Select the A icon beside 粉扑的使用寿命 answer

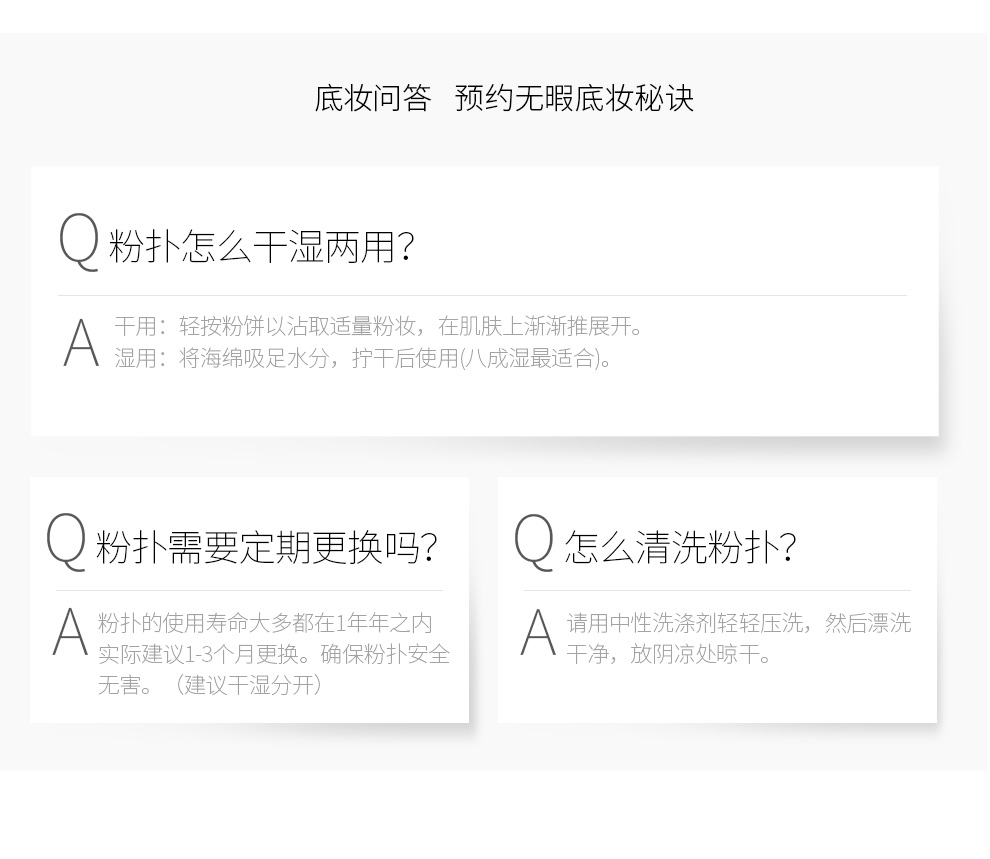click(x=70, y=632)
